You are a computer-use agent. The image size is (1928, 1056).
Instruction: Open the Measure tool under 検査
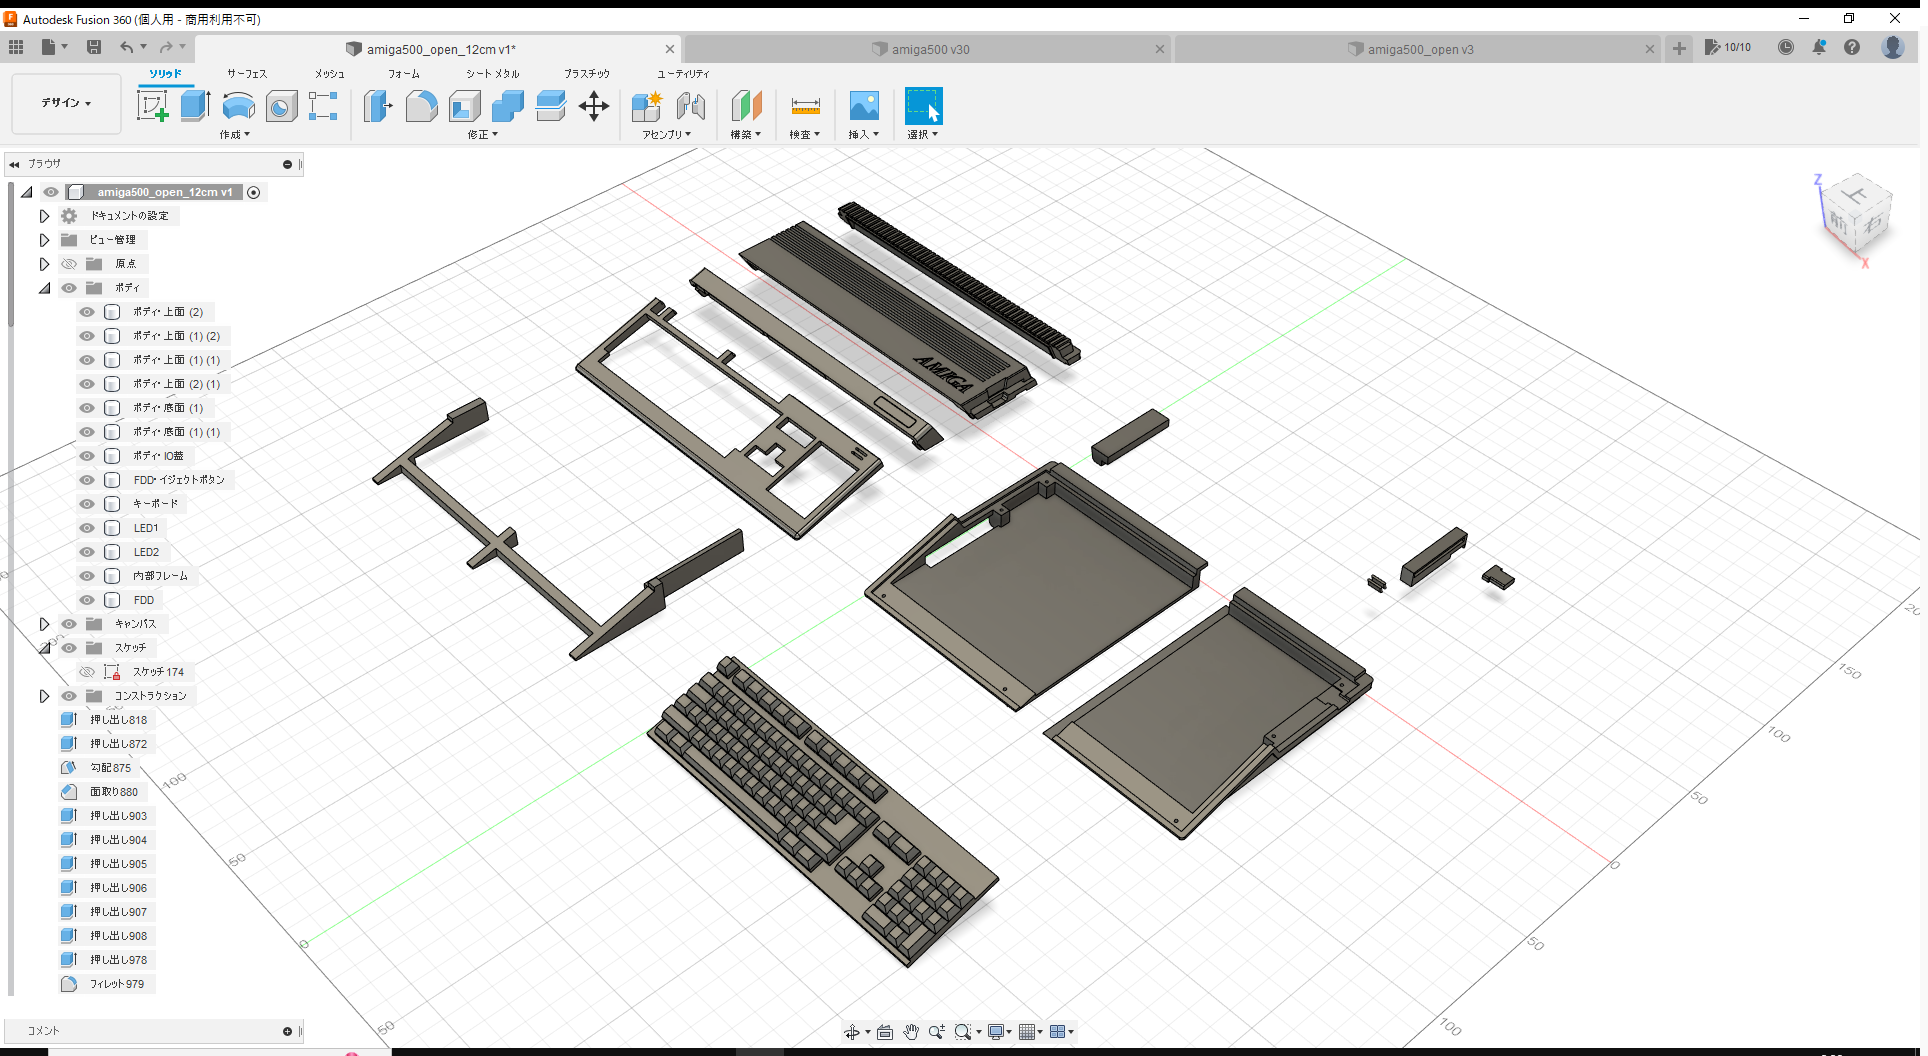(805, 106)
